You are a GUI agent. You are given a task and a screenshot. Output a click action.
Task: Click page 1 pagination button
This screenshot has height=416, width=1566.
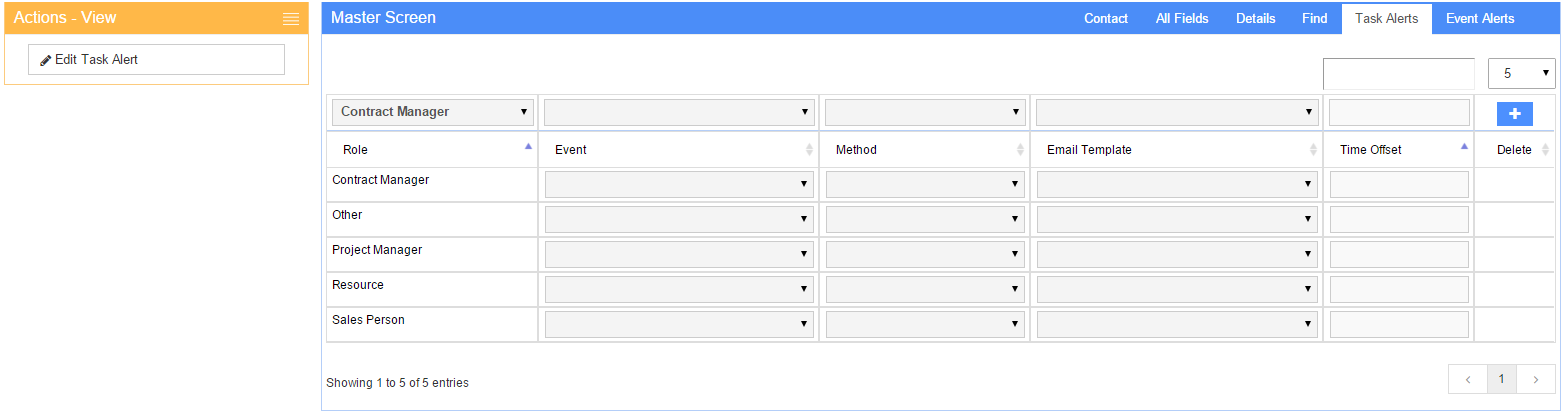click(1501, 379)
